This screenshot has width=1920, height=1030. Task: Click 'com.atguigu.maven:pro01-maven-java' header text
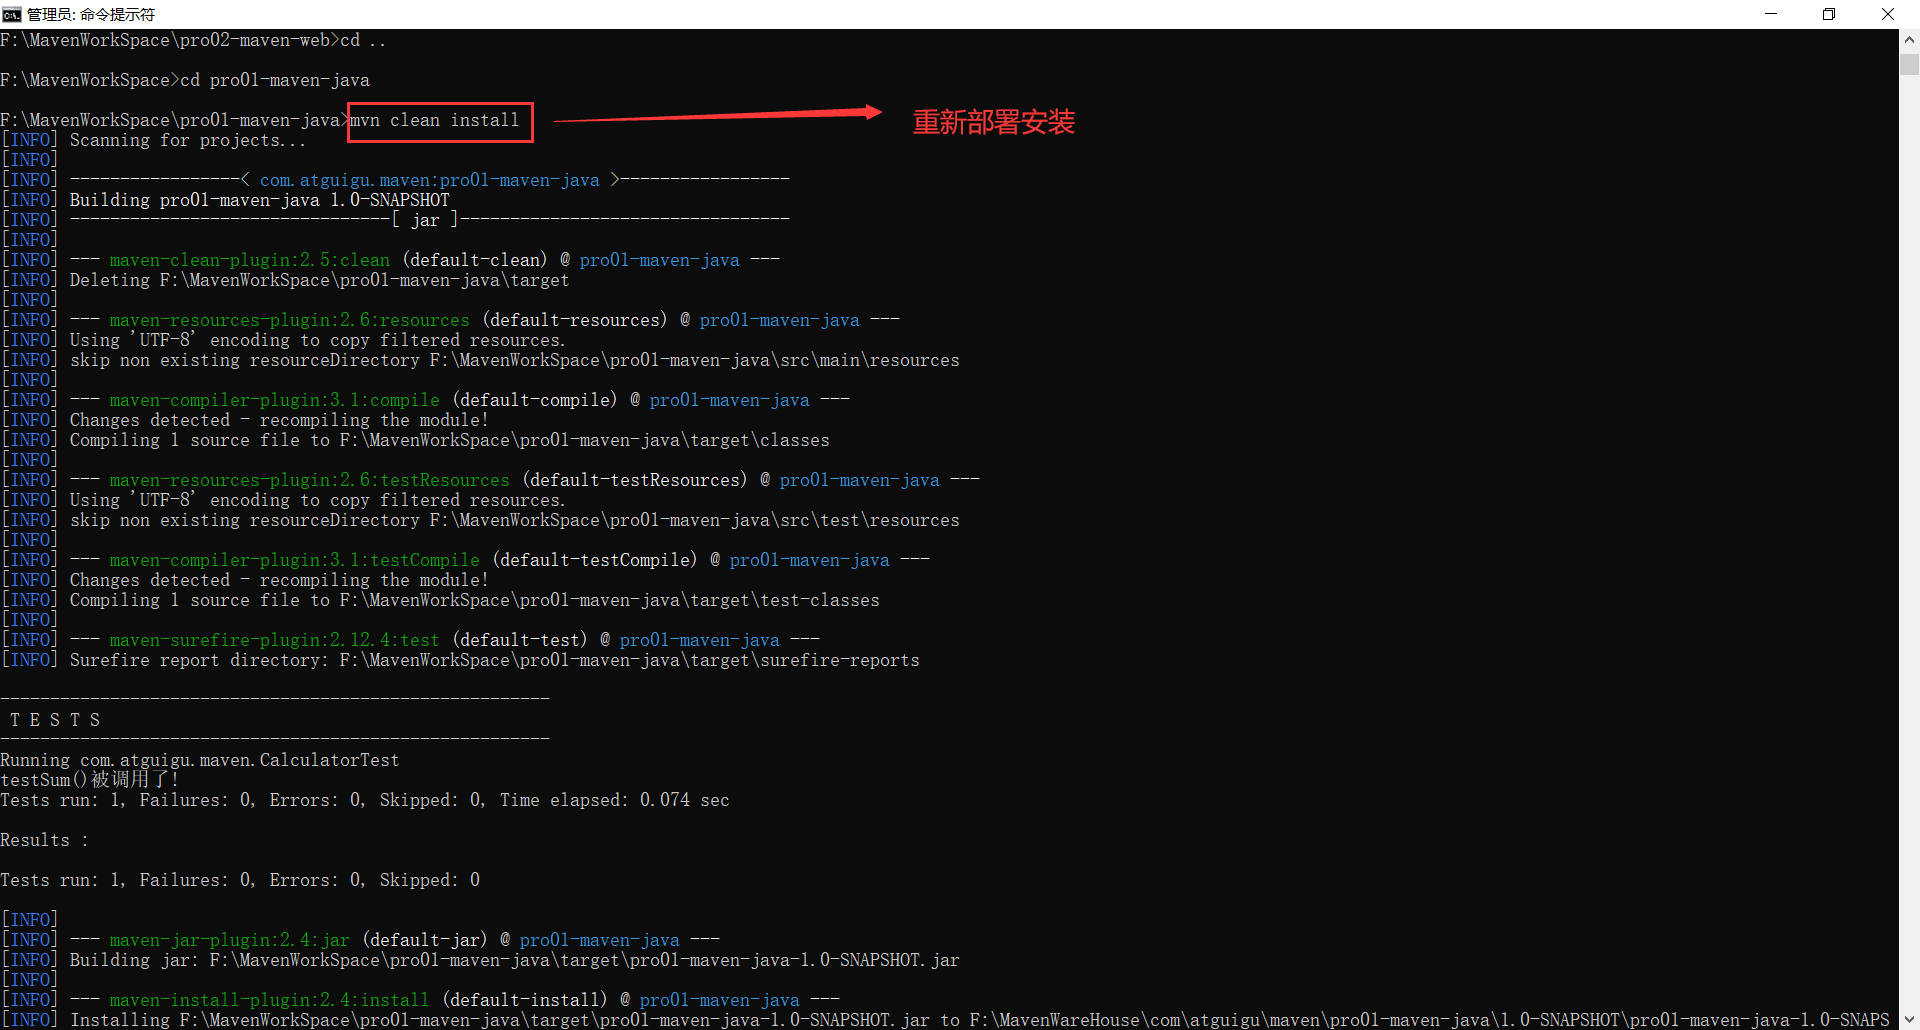[430, 180]
